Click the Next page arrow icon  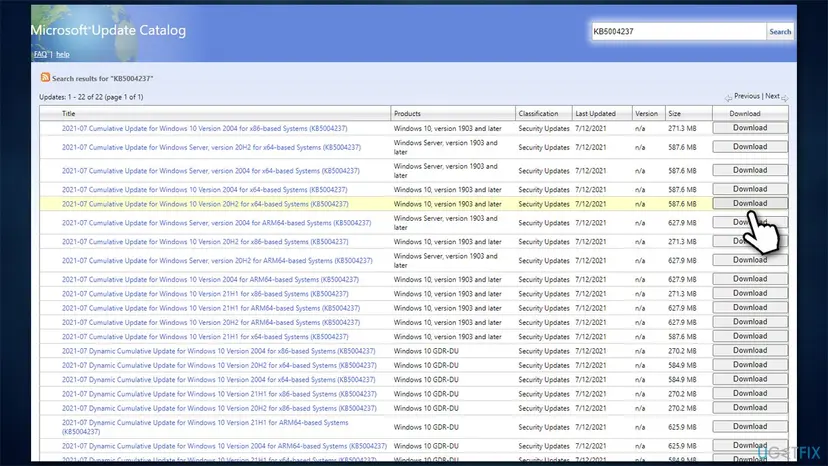tap(785, 98)
